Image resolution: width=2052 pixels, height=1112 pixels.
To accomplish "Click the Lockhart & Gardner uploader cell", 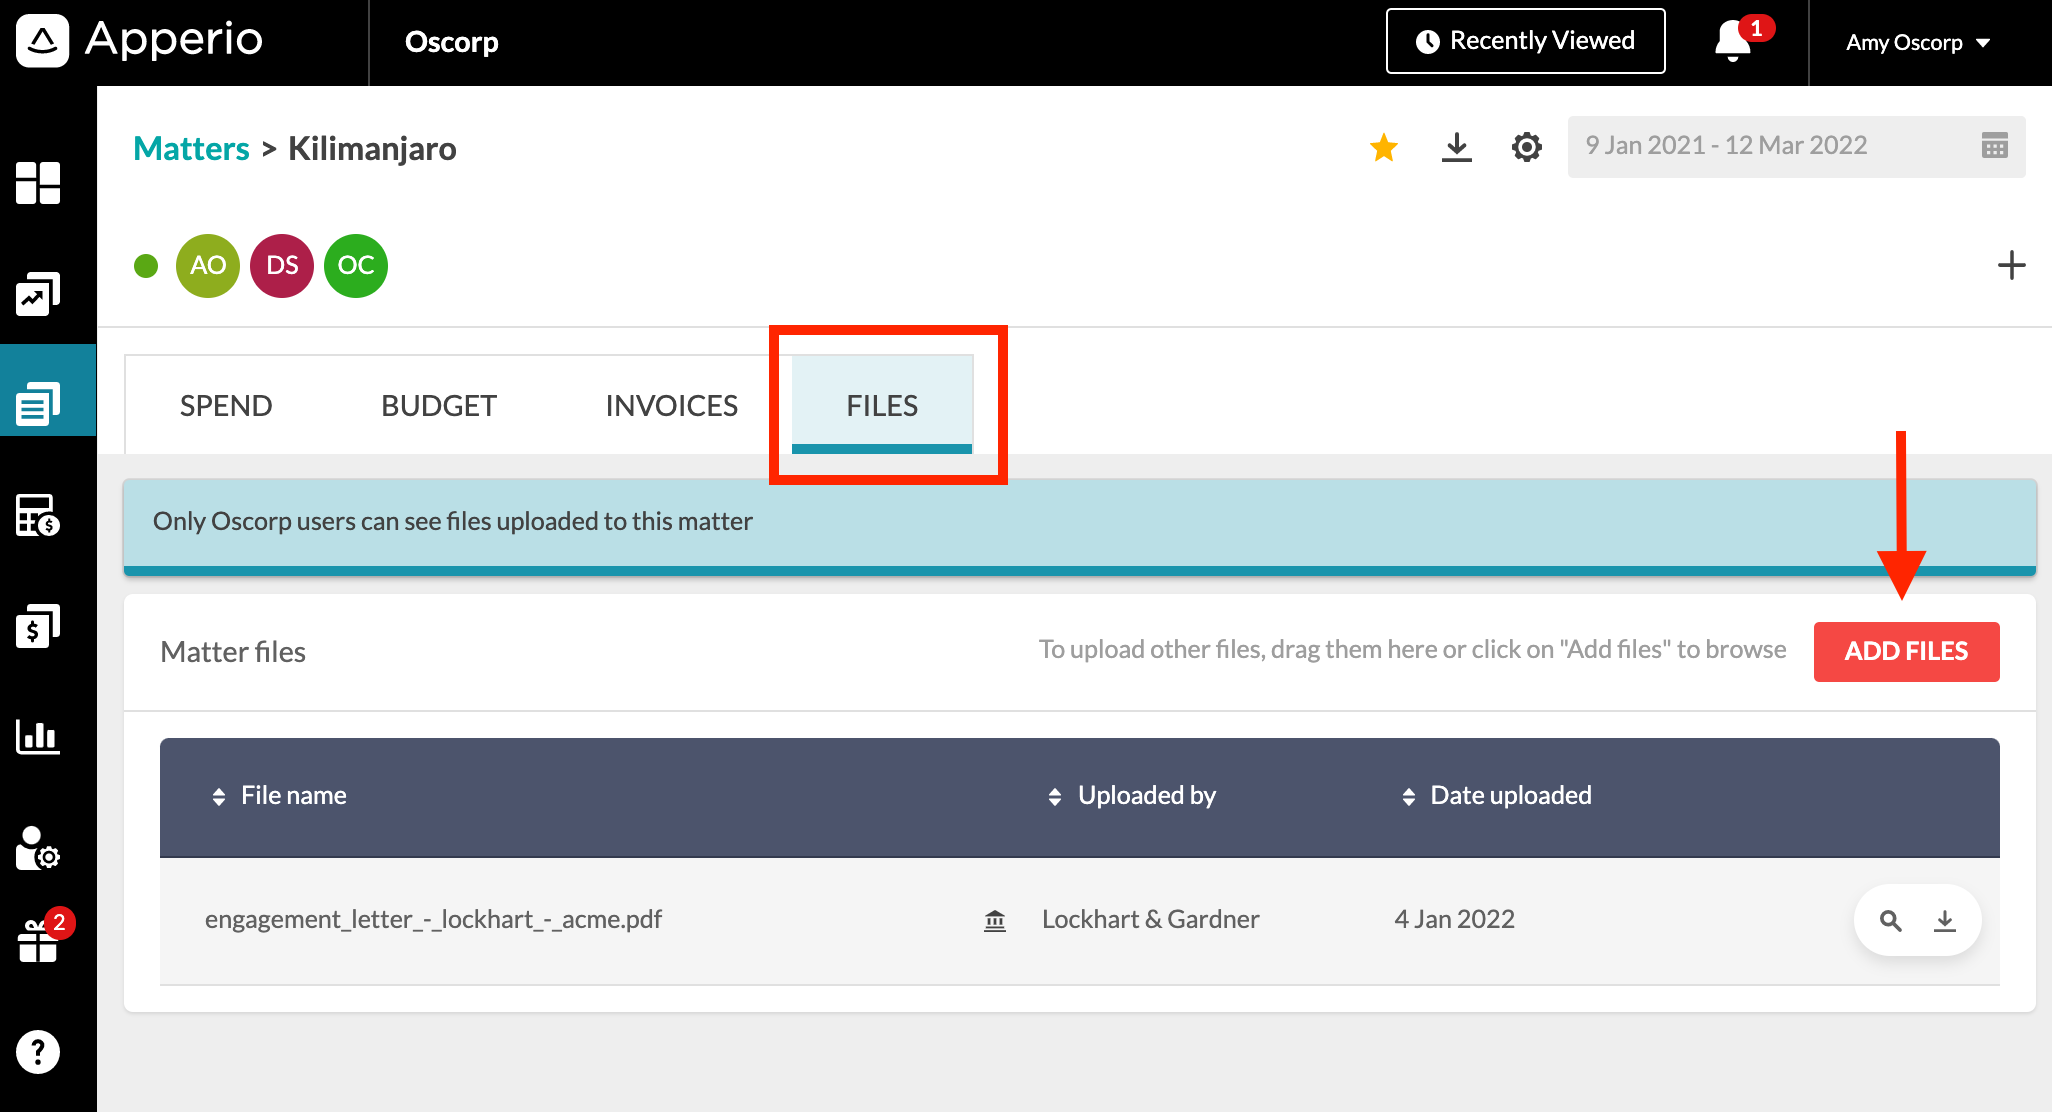I will coord(1151,920).
